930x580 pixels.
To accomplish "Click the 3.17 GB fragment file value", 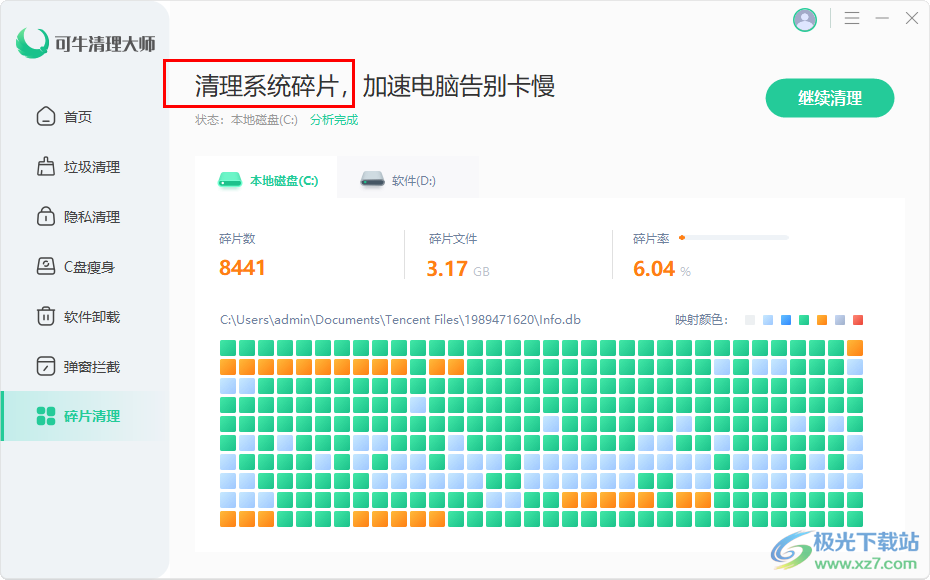I will [458, 269].
